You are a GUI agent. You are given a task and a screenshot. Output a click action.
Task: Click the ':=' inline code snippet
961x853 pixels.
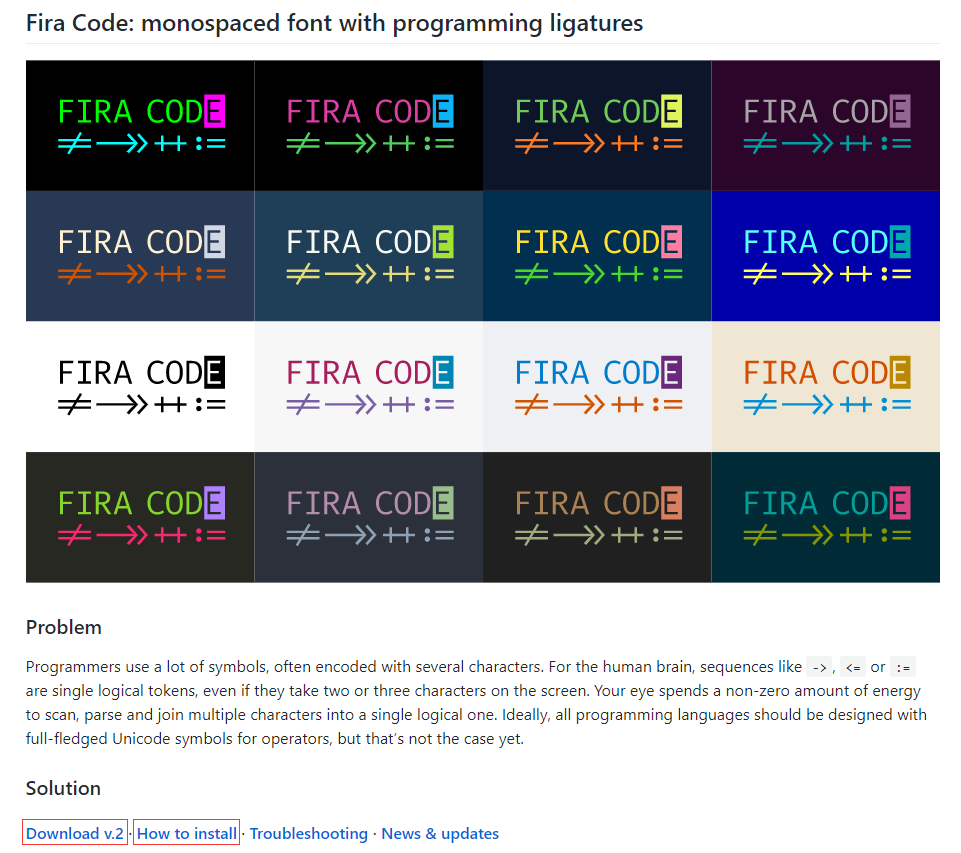click(x=902, y=666)
